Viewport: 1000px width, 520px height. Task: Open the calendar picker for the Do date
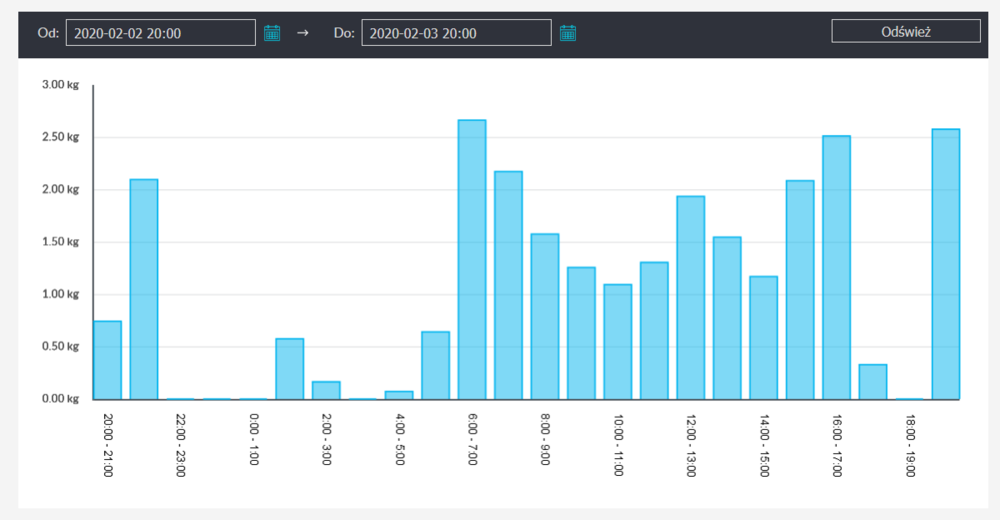pyautogui.click(x=568, y=33)
